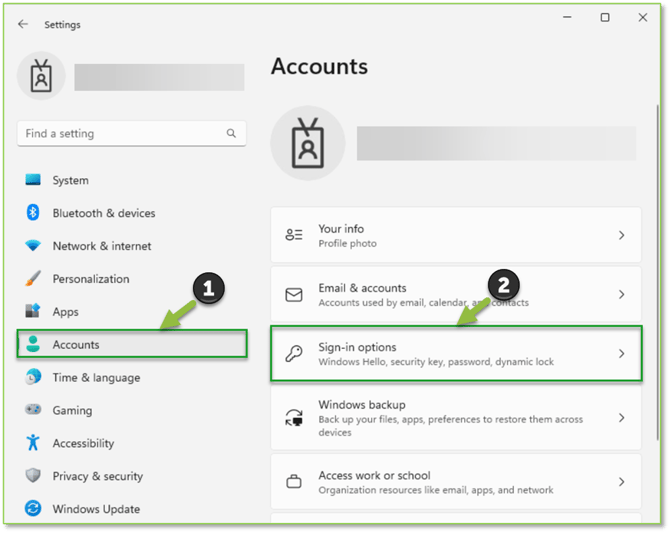Expand the Windows backup chevron
This screenshot has width=670, height=533.
pyautogui.click(x=621, y=418)
